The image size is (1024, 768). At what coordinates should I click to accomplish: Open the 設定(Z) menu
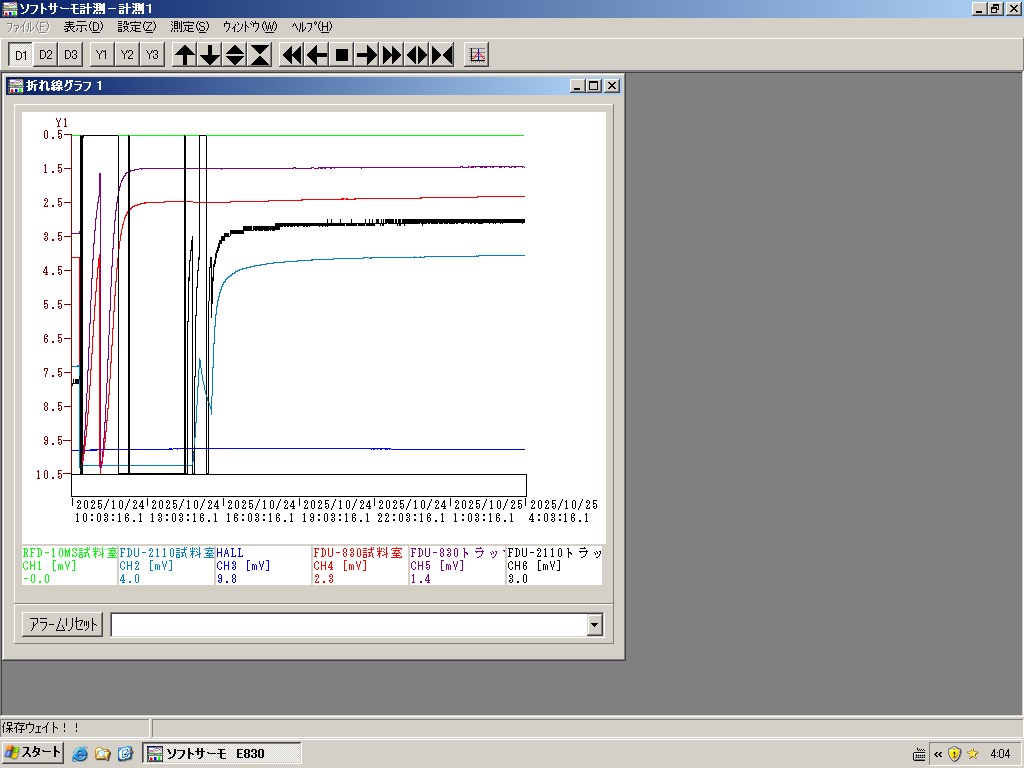tap(136, 27)
